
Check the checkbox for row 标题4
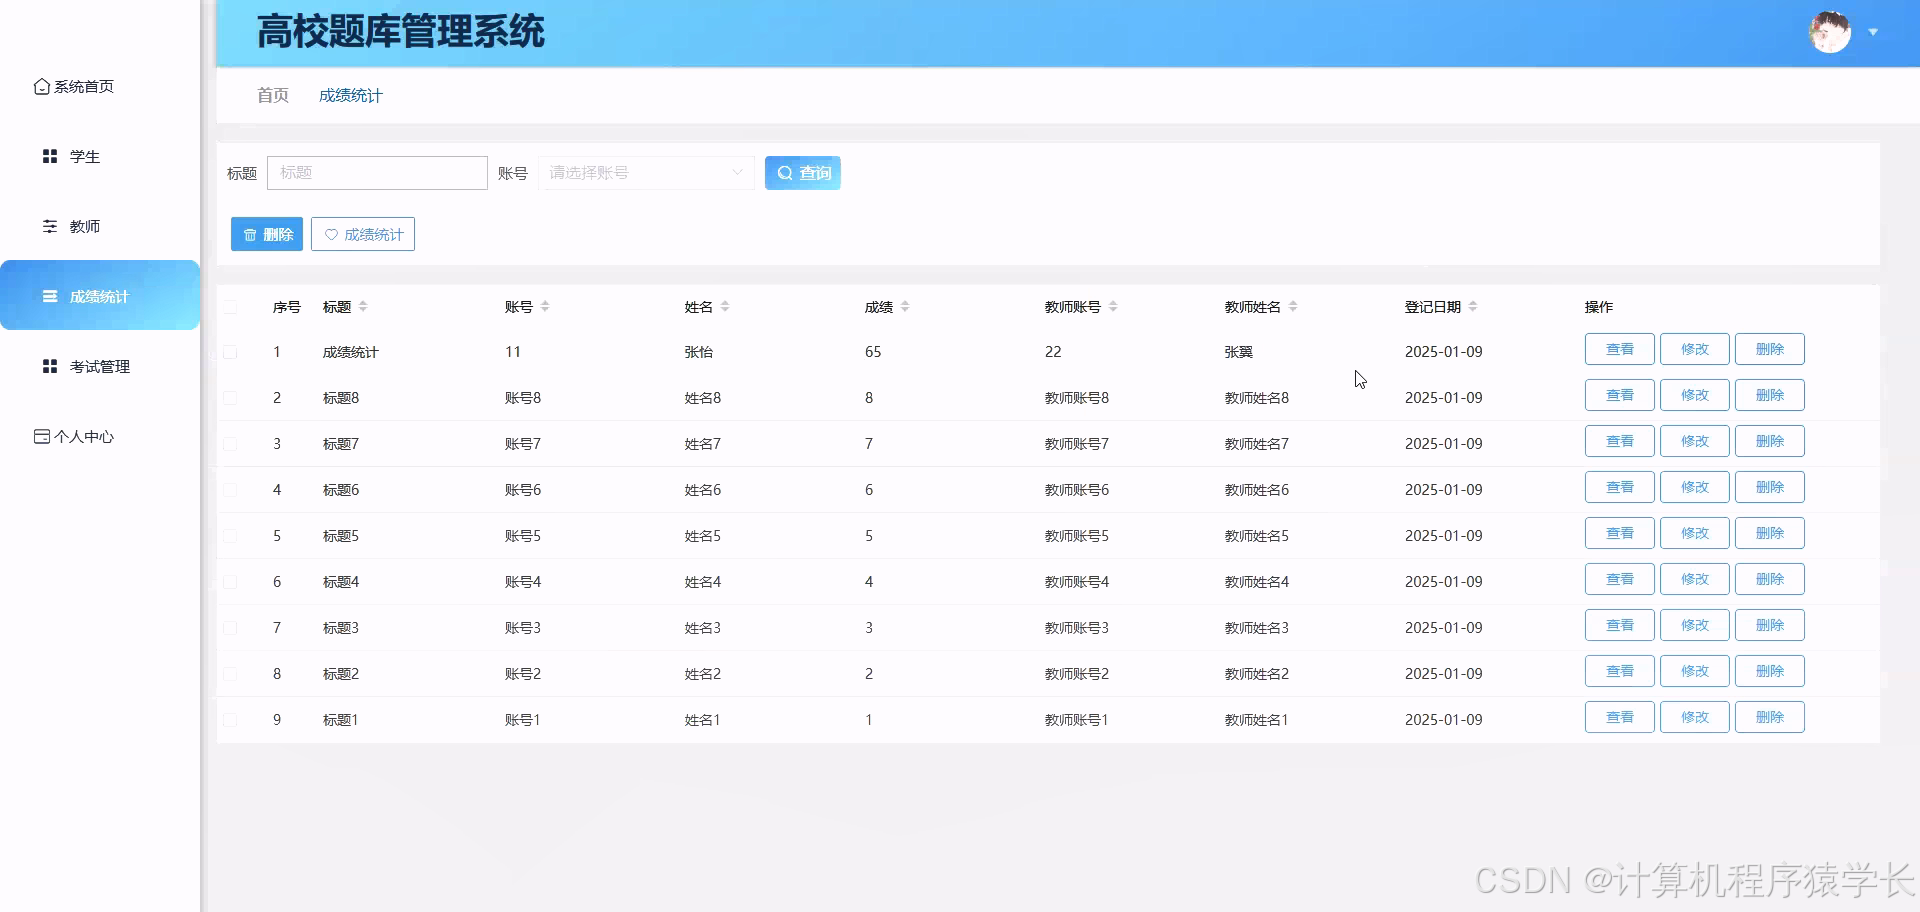point(230,582)
